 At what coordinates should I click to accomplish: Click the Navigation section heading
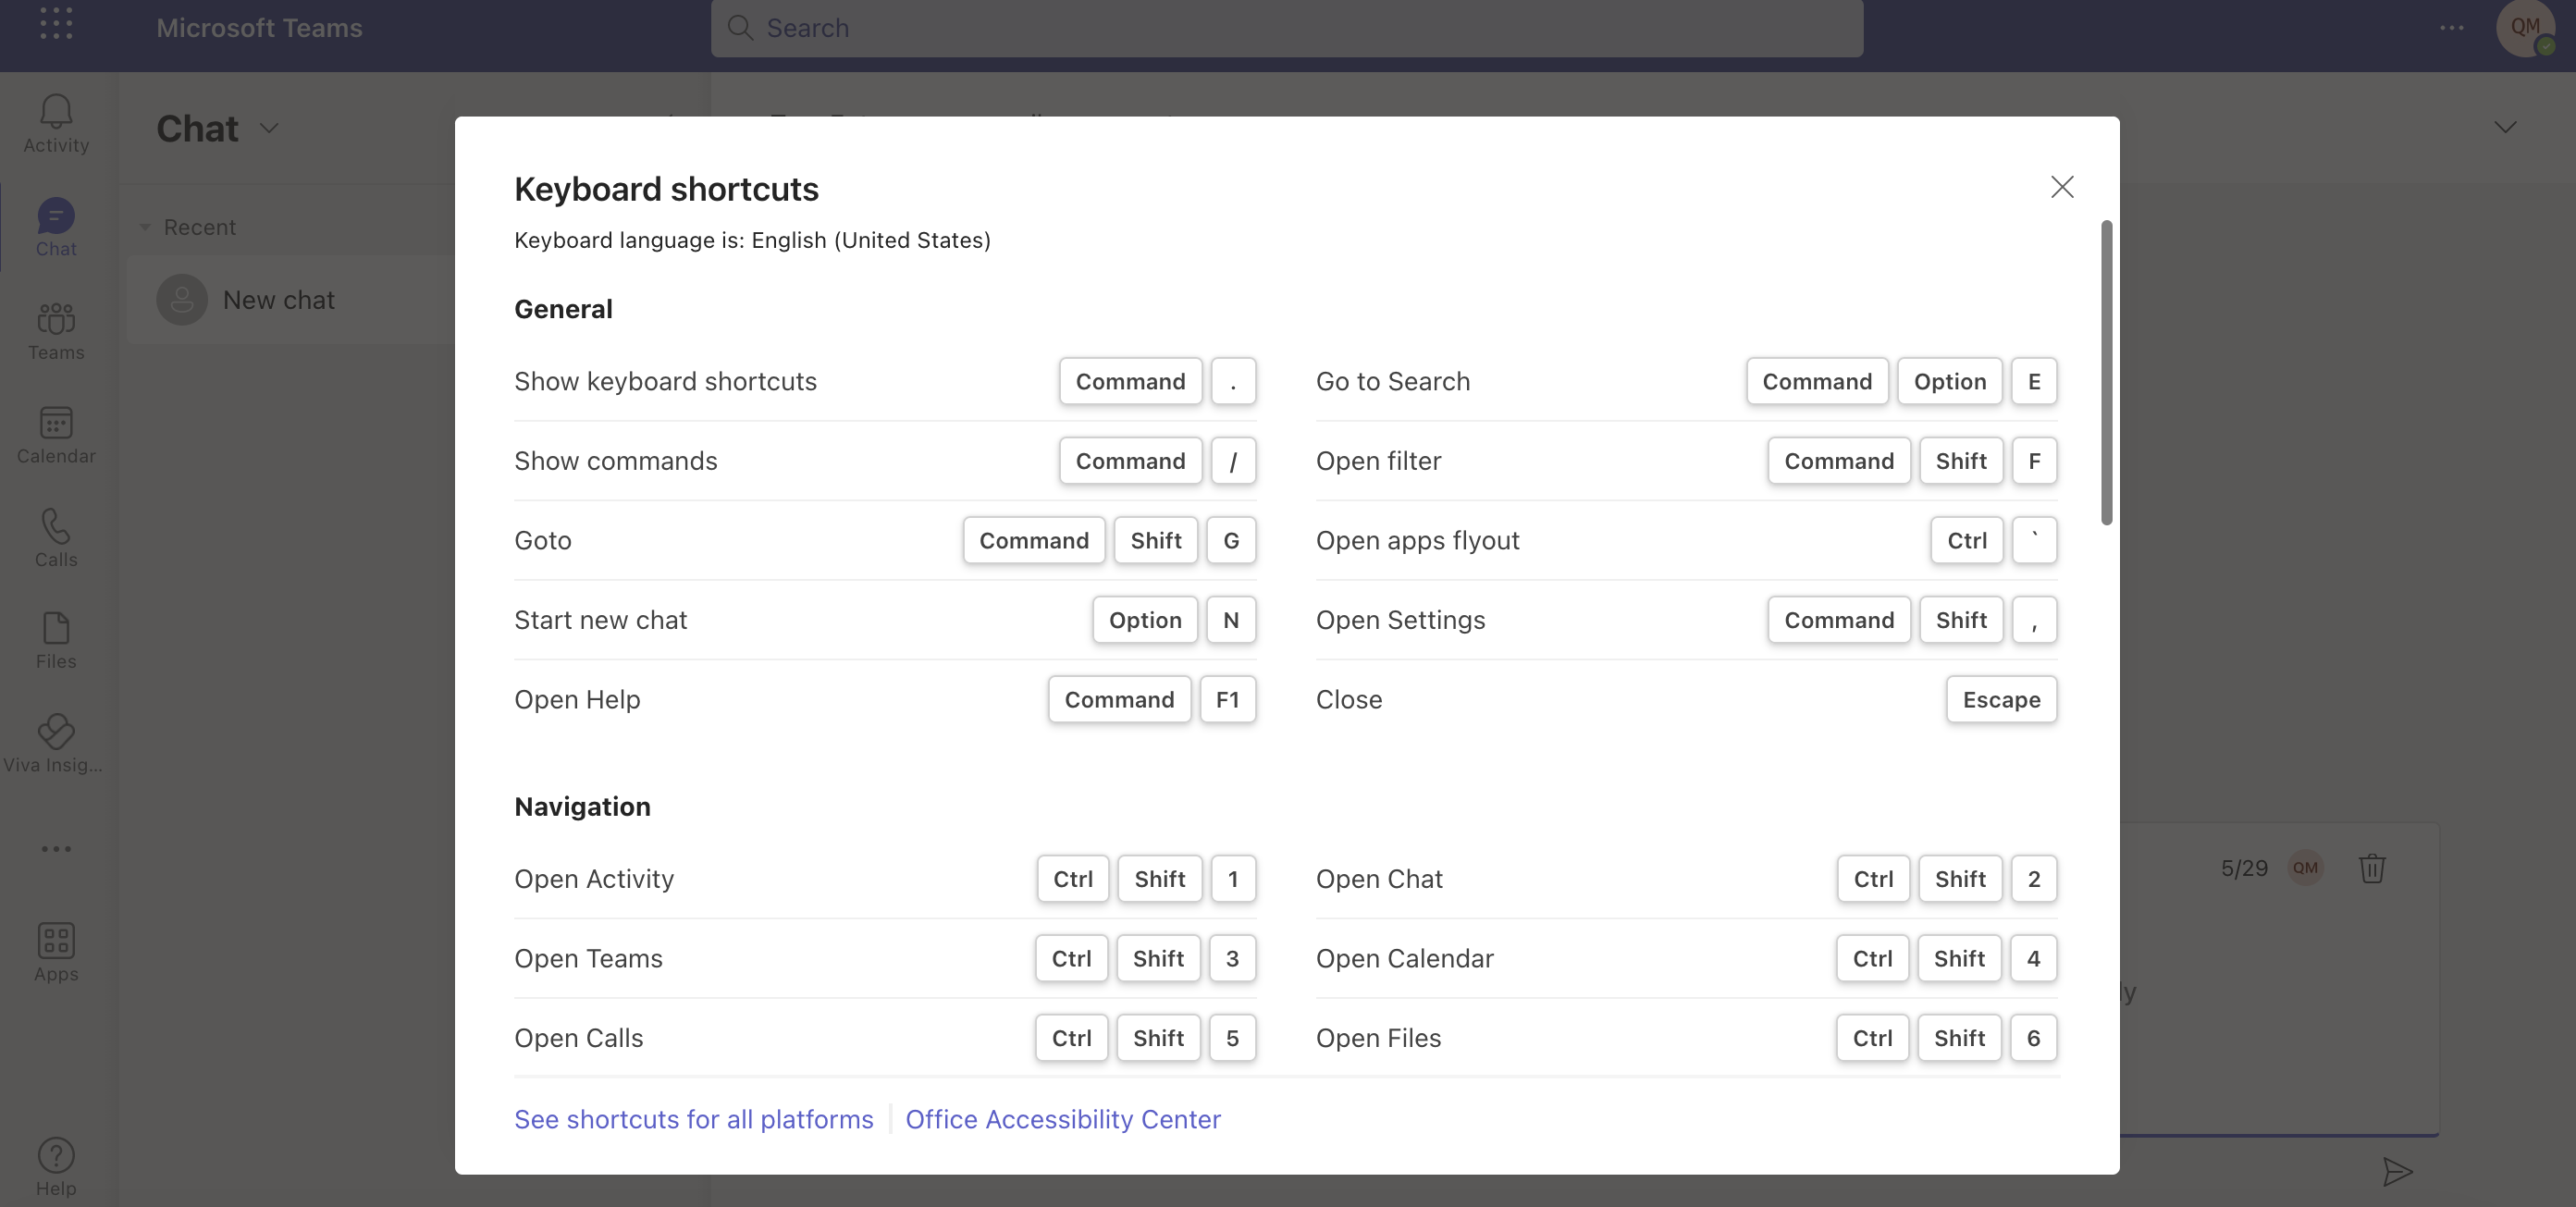click(582, 806)
